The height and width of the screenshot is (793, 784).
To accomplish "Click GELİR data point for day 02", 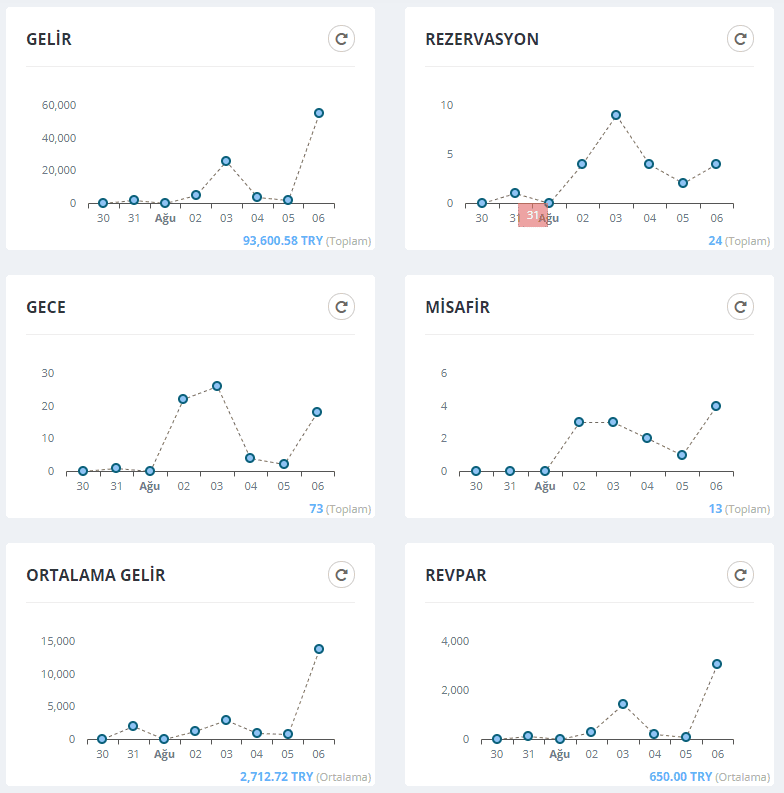I will pos(196,195).
